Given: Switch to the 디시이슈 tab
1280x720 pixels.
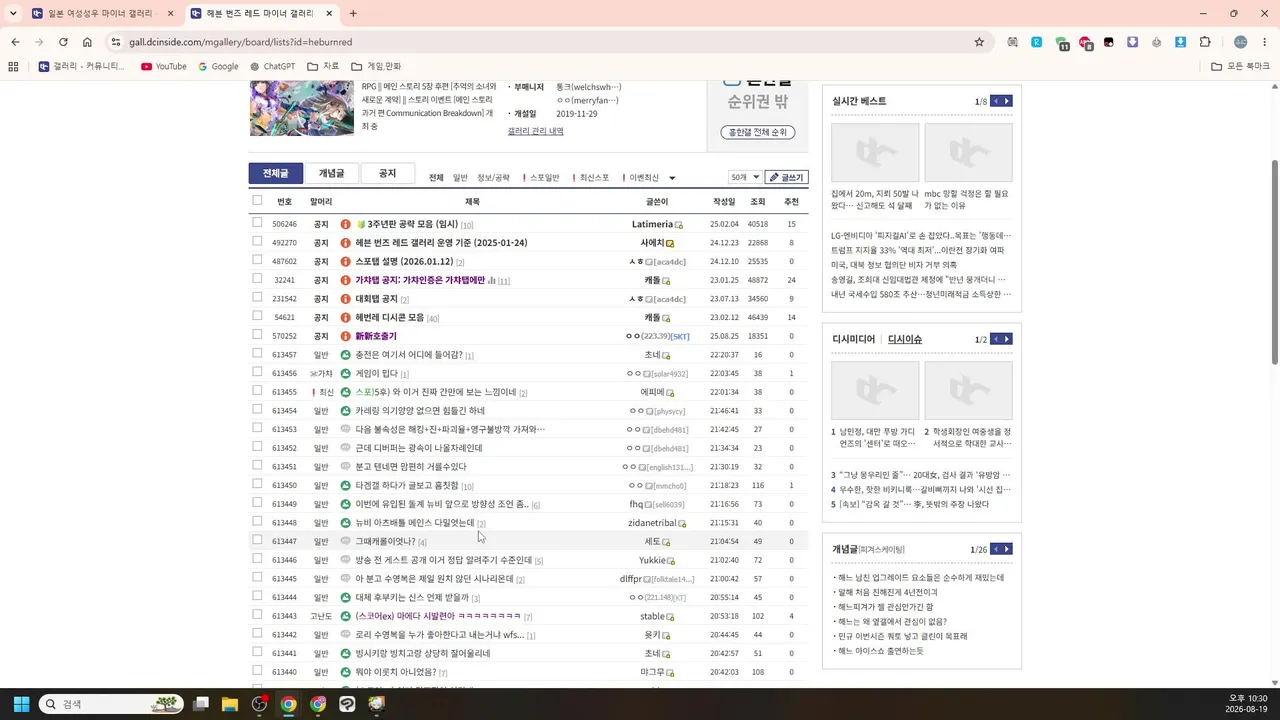Looking at the screenshot, I should (905, 339).
